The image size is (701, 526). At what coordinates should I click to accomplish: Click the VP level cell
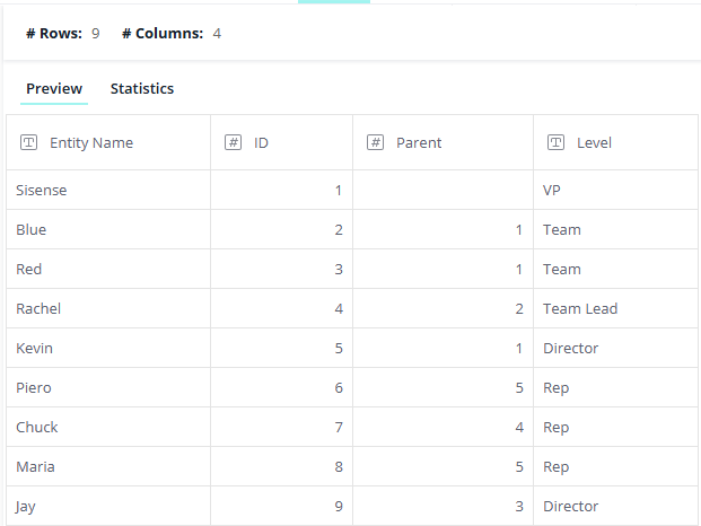(x=551, y=190)
